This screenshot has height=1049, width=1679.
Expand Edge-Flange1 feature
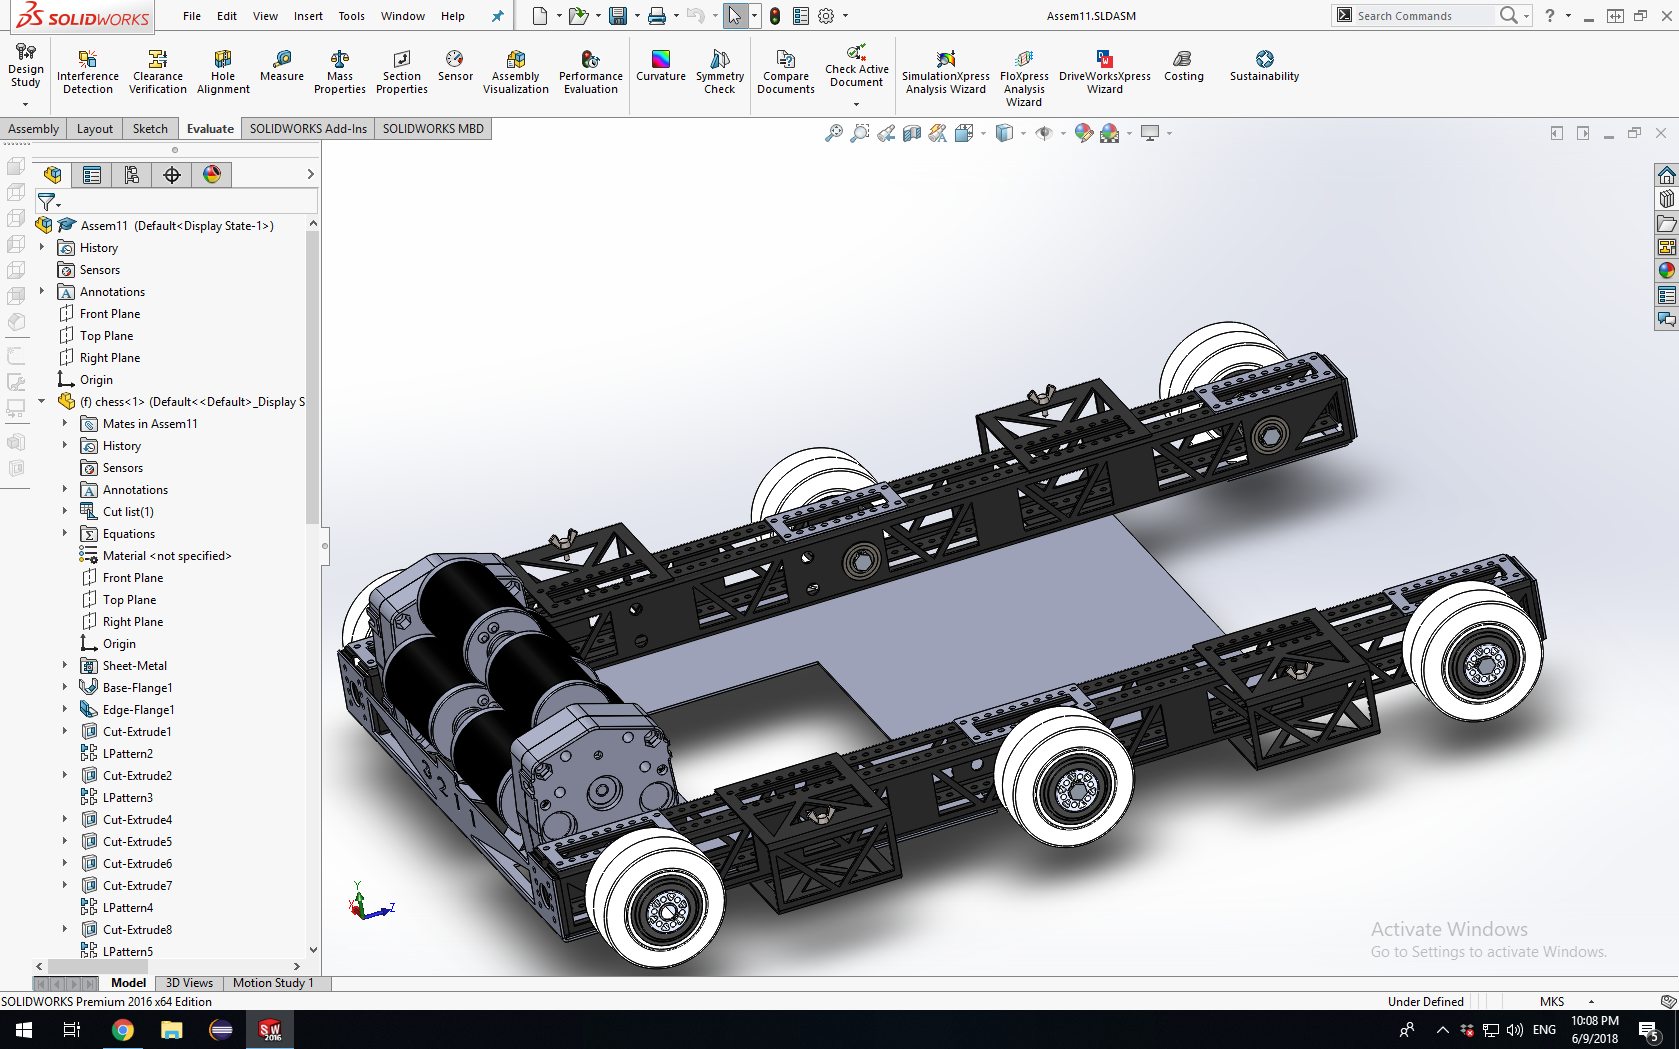65,709
